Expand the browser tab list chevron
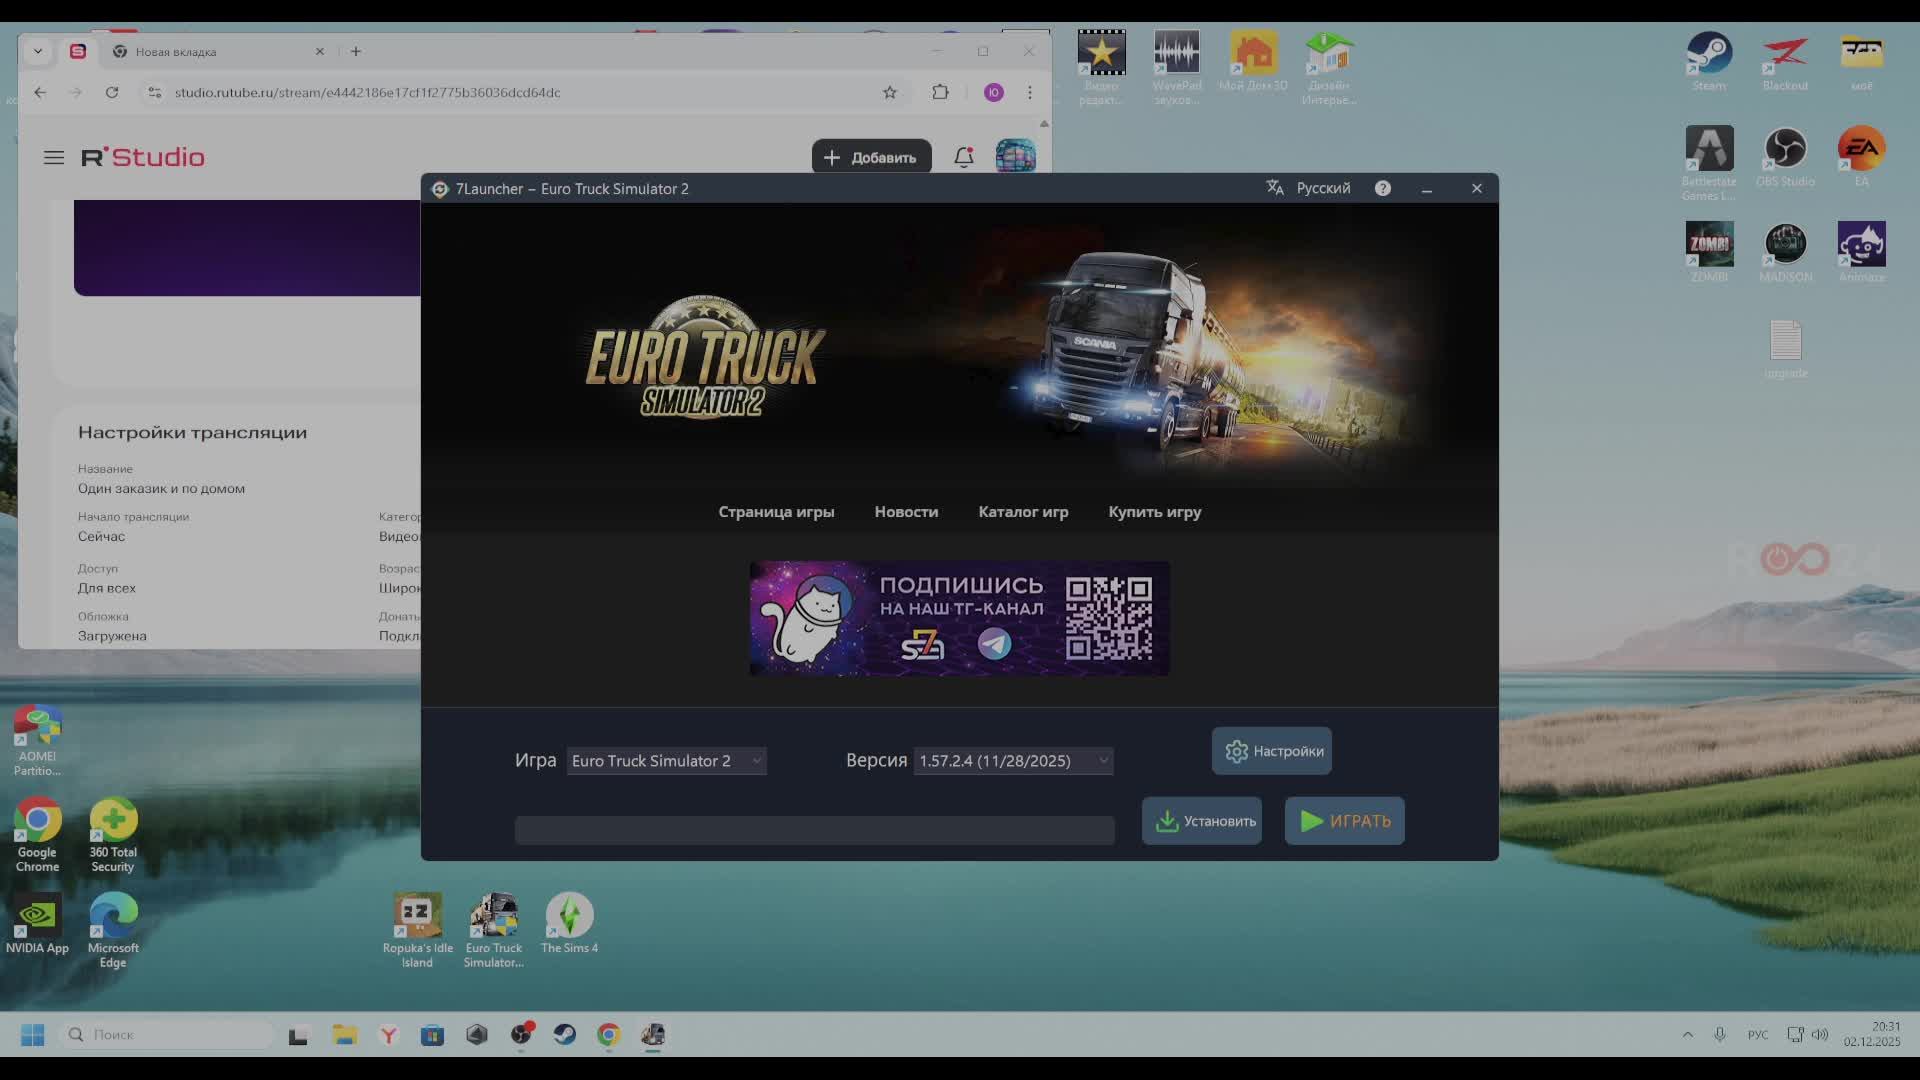This screenshot has width=1920, height=1080. point(38,51)
